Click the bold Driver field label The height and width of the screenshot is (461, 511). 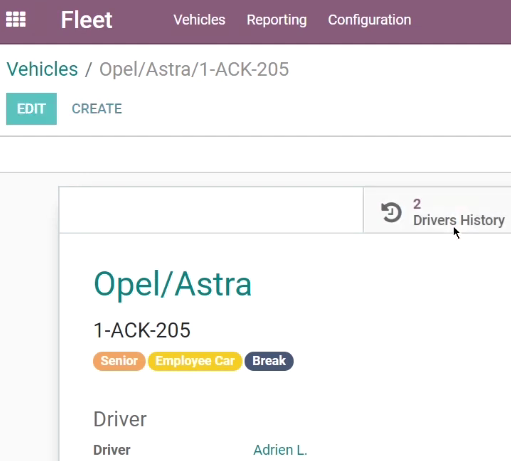pyautogui.click(x=112, y=450)
